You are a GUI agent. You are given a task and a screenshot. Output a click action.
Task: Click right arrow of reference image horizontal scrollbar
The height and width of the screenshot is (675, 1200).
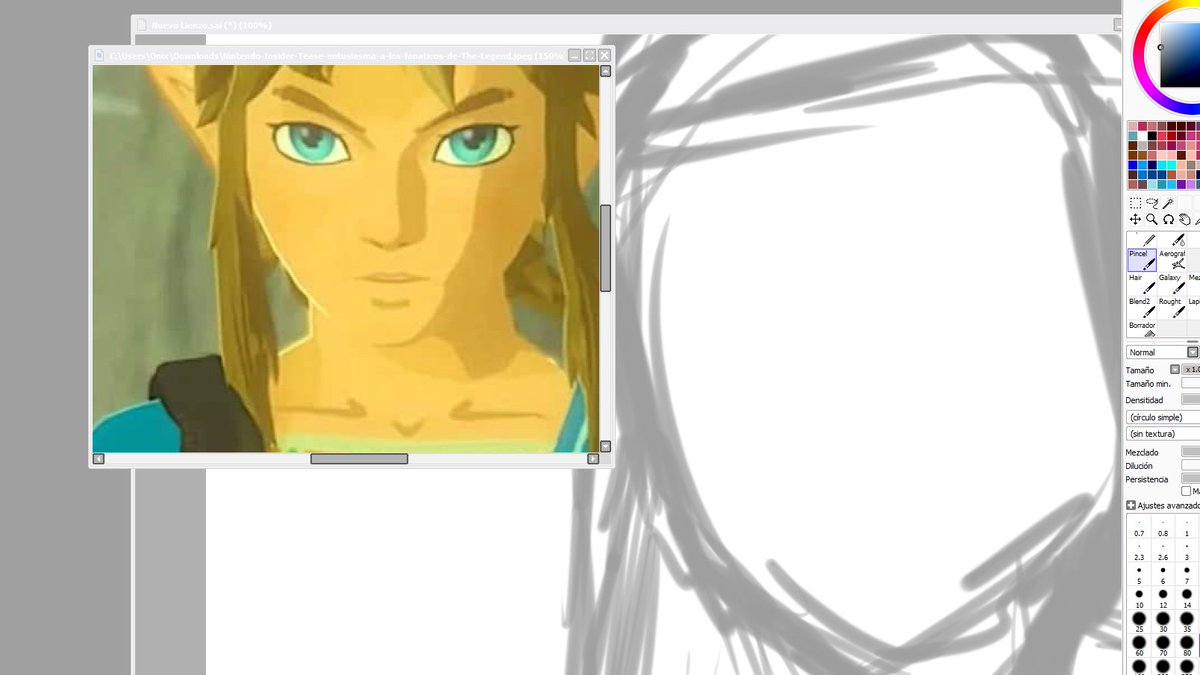(593, 459)
